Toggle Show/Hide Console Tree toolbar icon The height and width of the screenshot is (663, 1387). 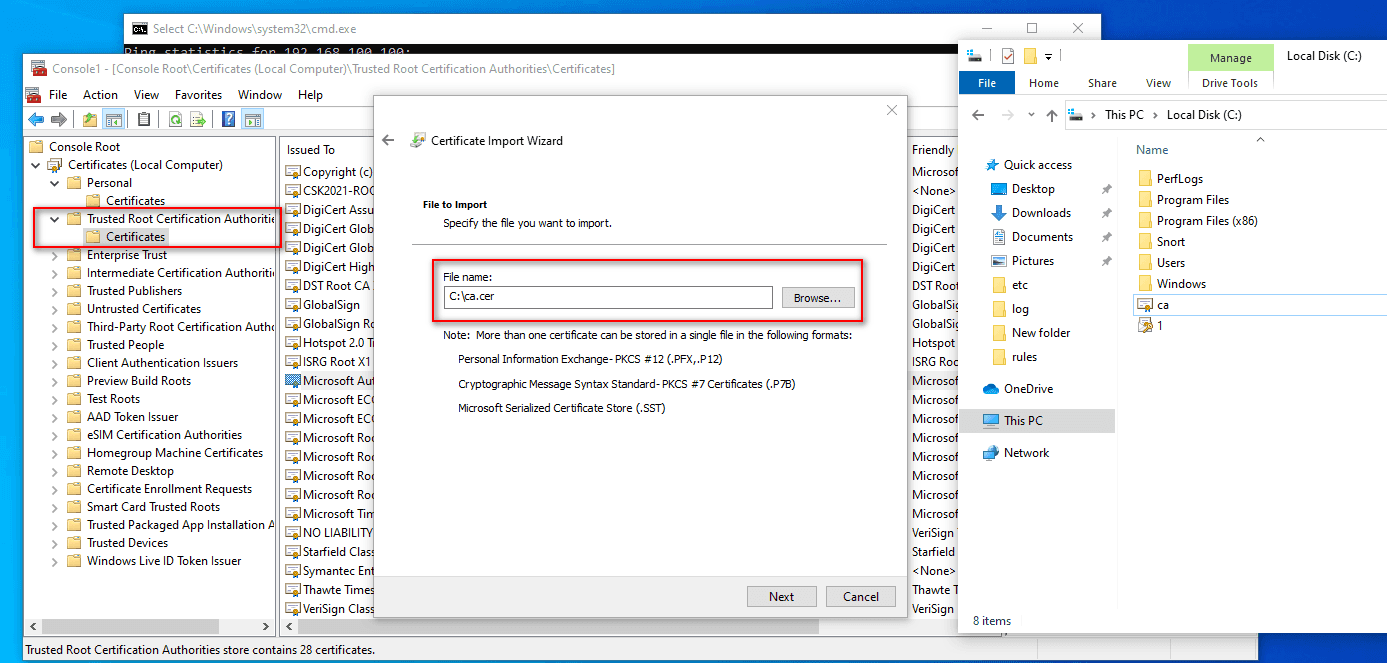click(114, 120)
